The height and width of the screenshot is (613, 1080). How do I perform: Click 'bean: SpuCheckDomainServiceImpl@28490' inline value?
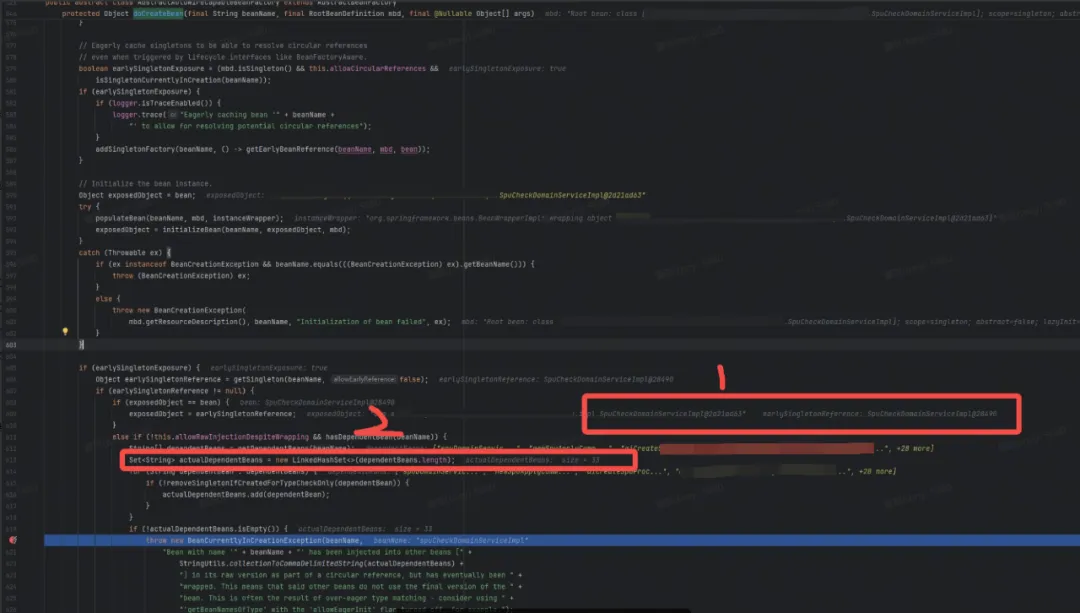[x=318, y=402]
